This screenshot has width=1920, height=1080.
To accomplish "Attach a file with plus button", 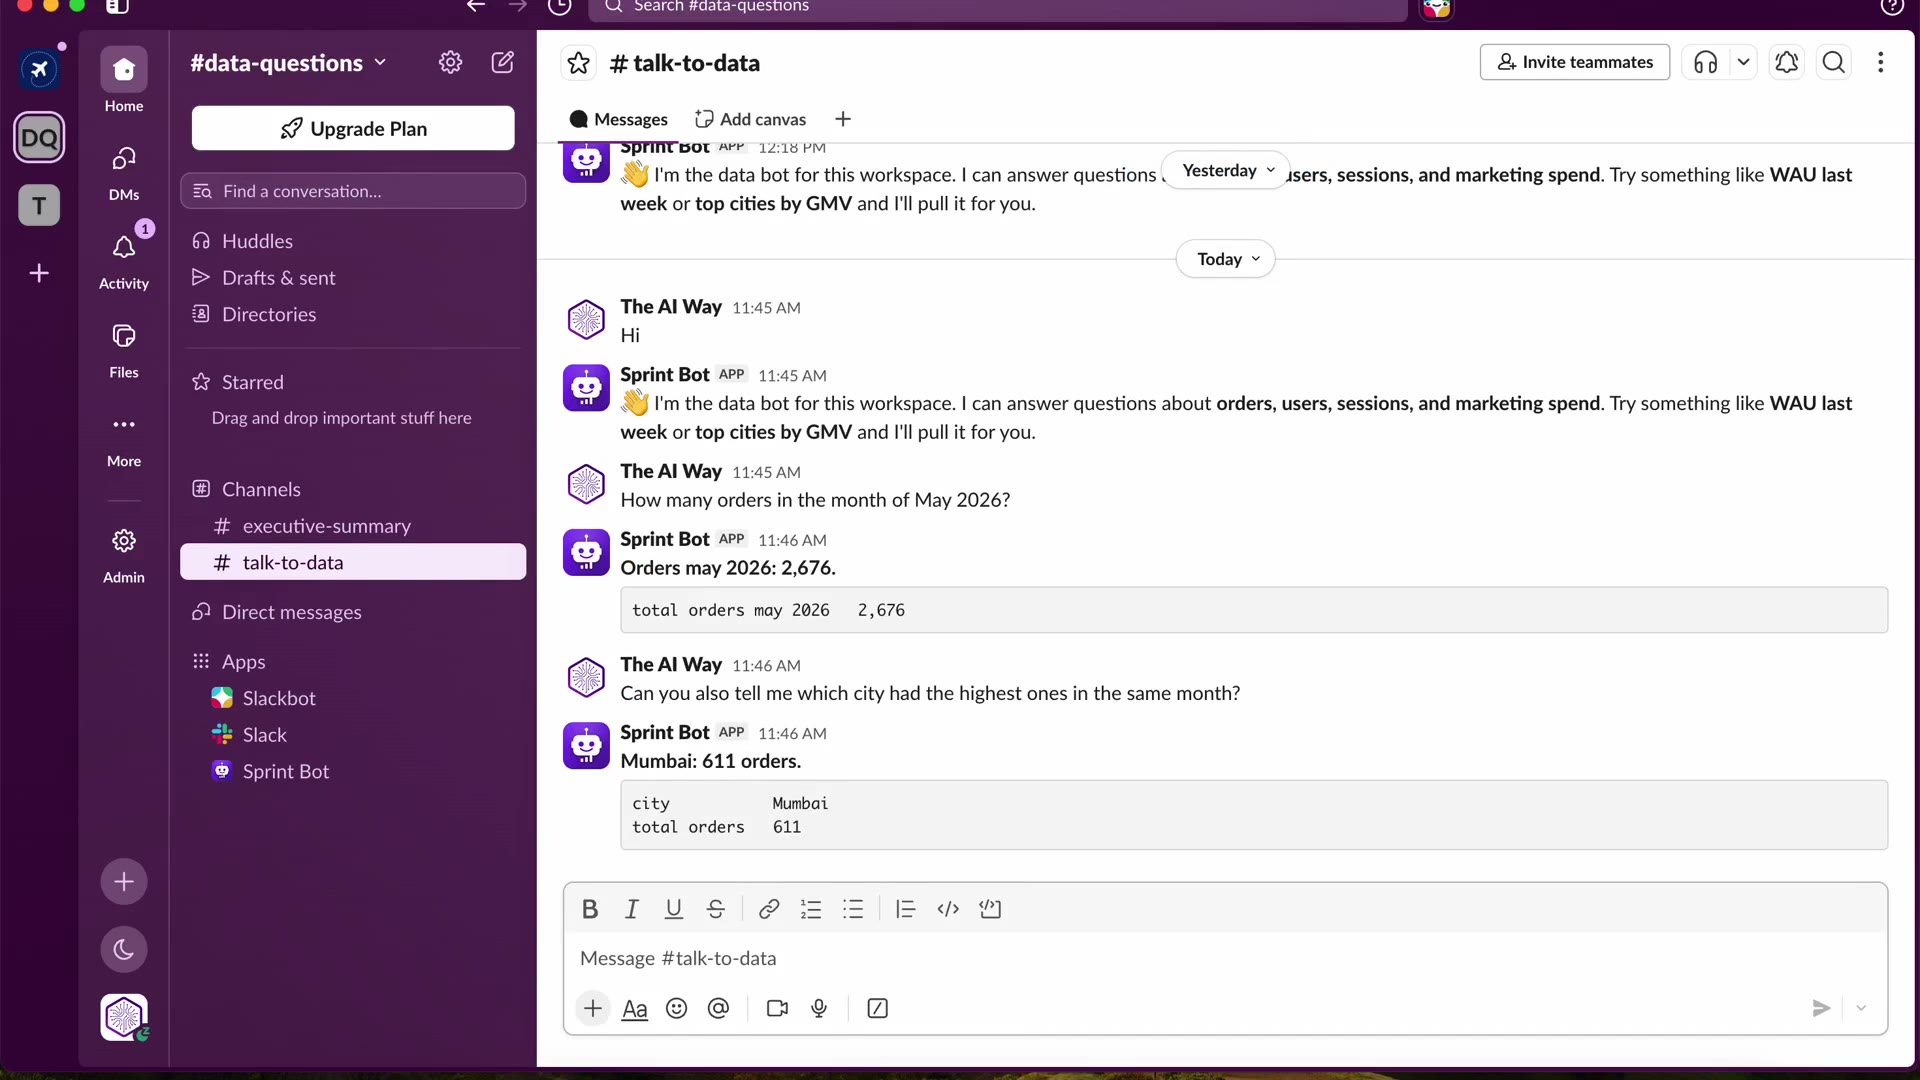I will click(593, 1008).
